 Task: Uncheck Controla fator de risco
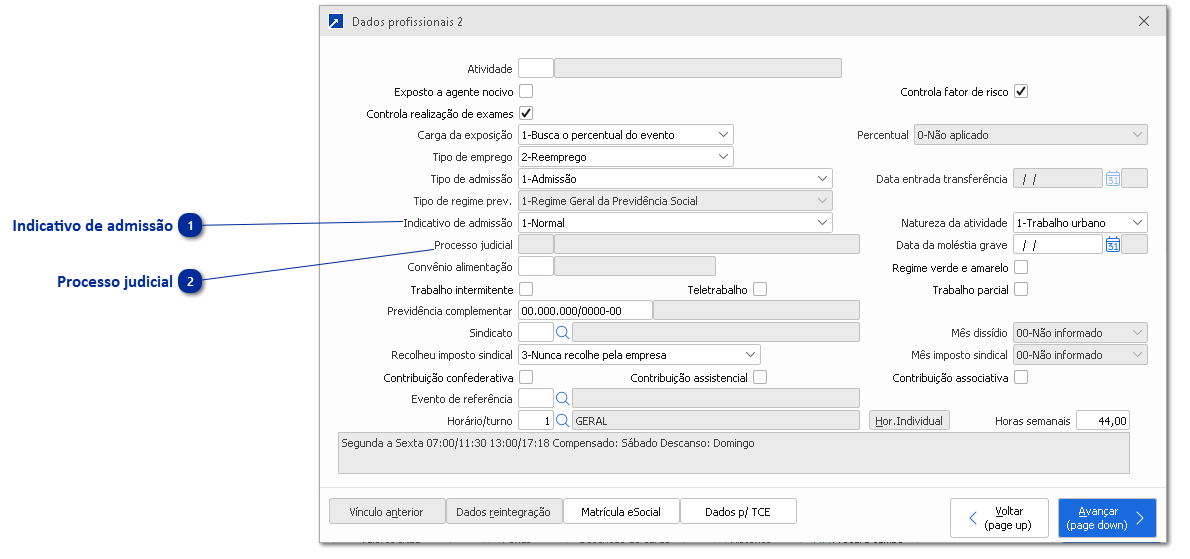[1021, 92]
